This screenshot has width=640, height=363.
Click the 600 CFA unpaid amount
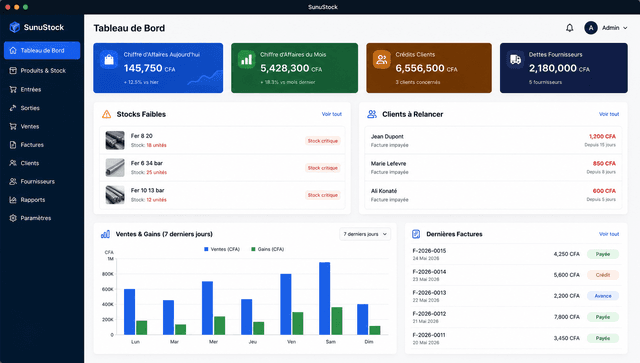click(x=604, y=191)
